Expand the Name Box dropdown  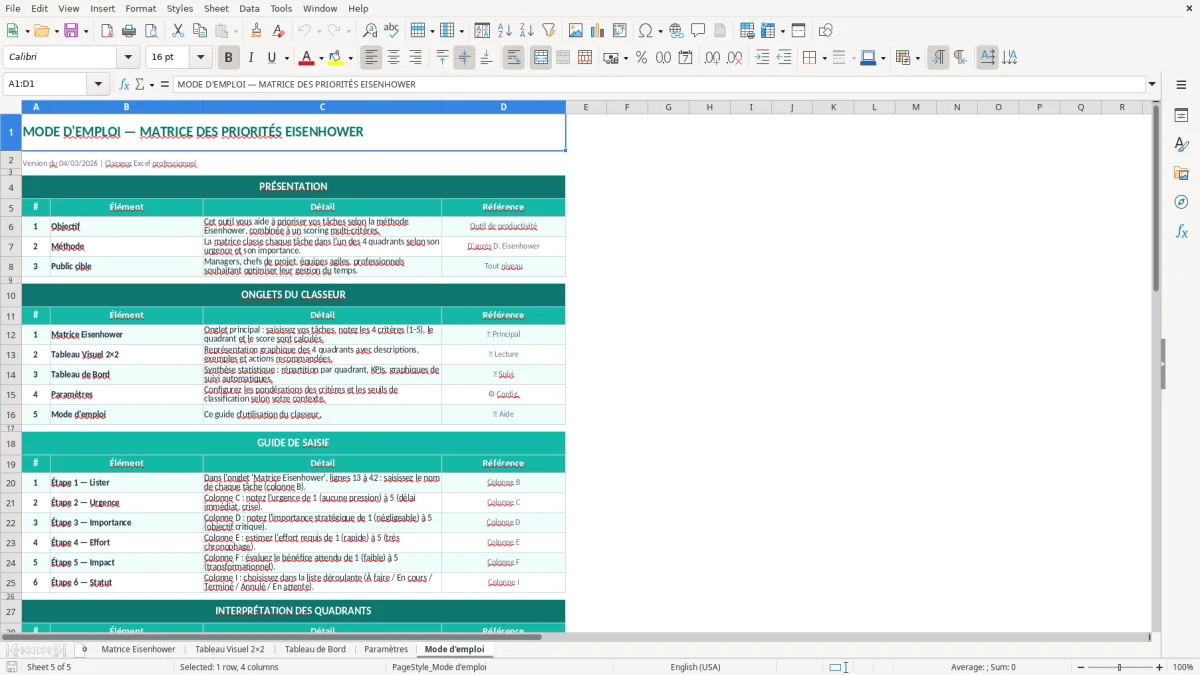(98, 84)
